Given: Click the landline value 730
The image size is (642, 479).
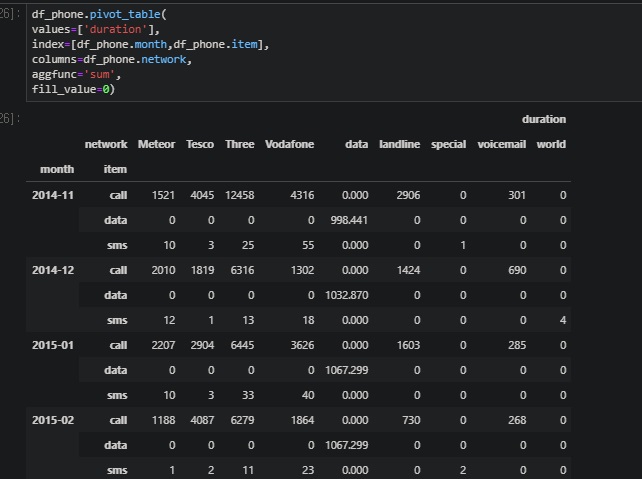Looking at the screenshot, I should [411, 420].
